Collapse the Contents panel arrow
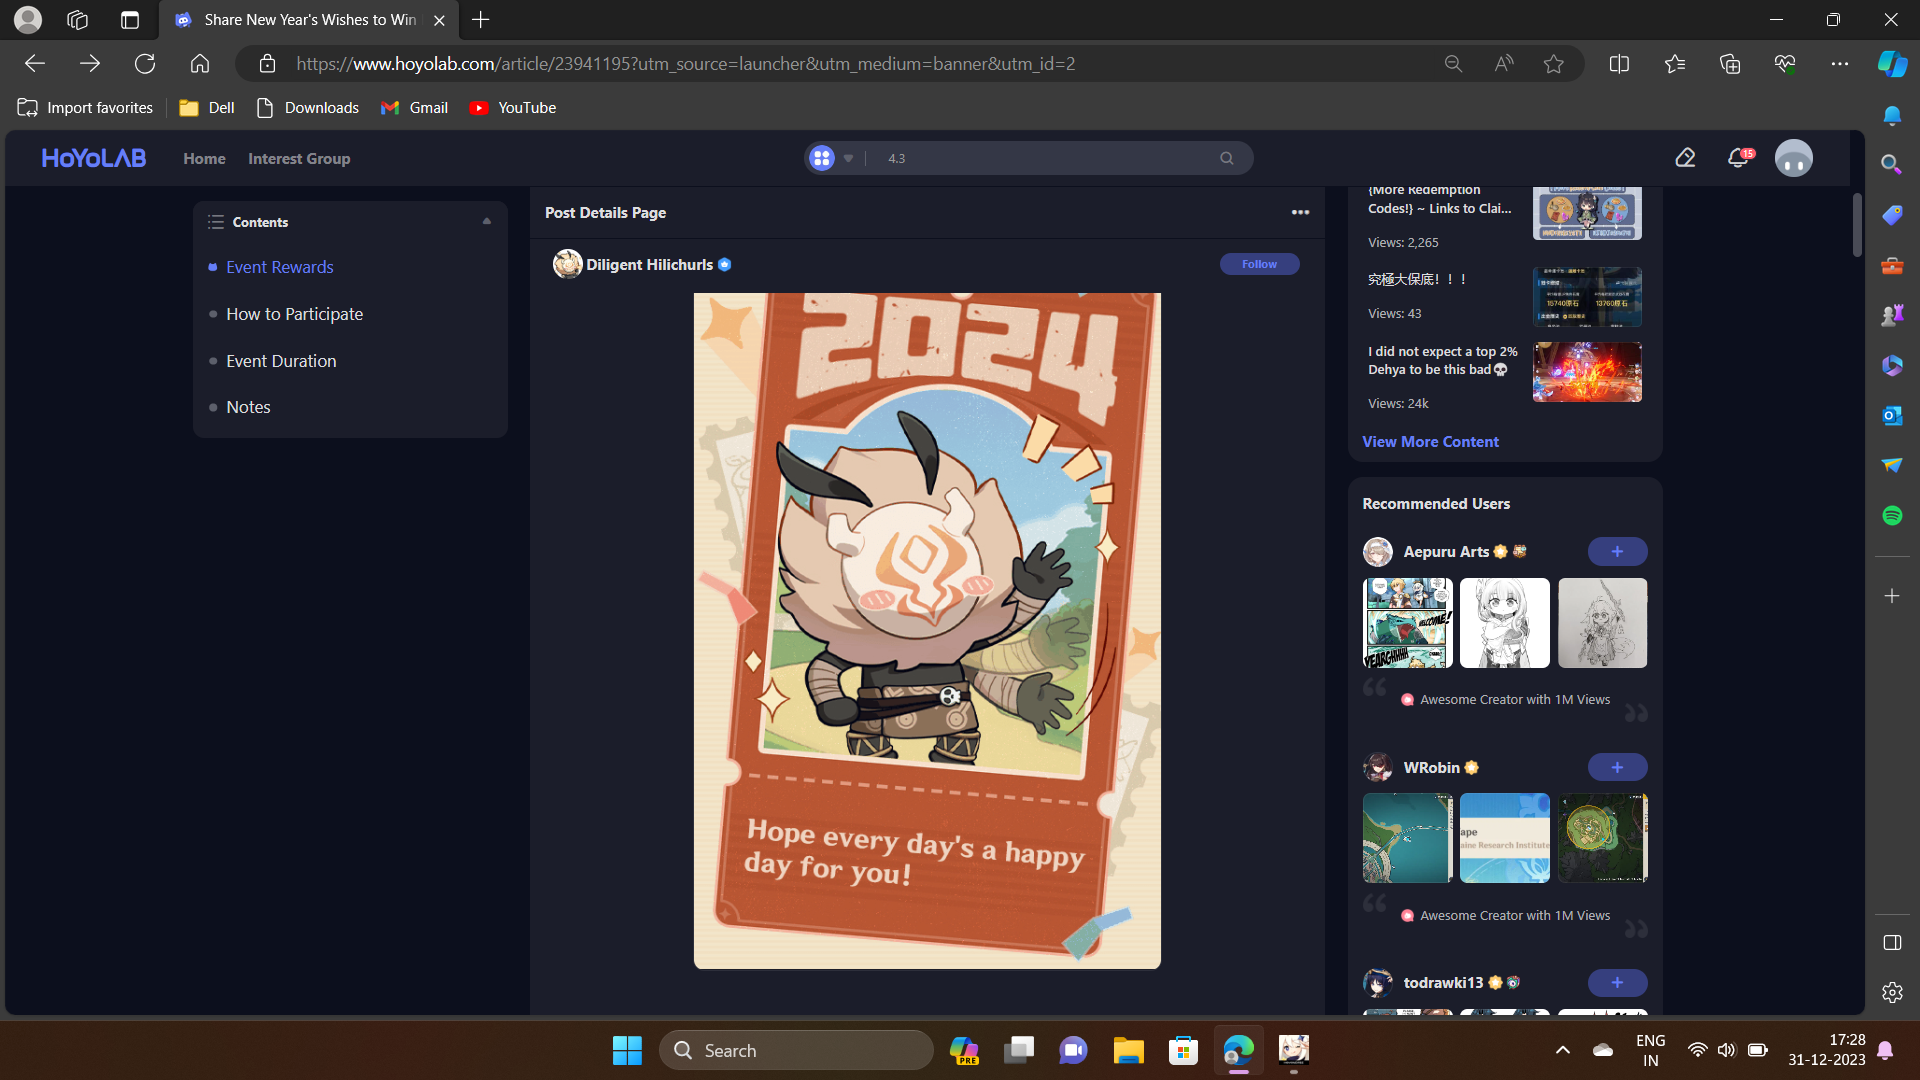The height and width of the screenshot is (1080, 1920). point(487,222)
